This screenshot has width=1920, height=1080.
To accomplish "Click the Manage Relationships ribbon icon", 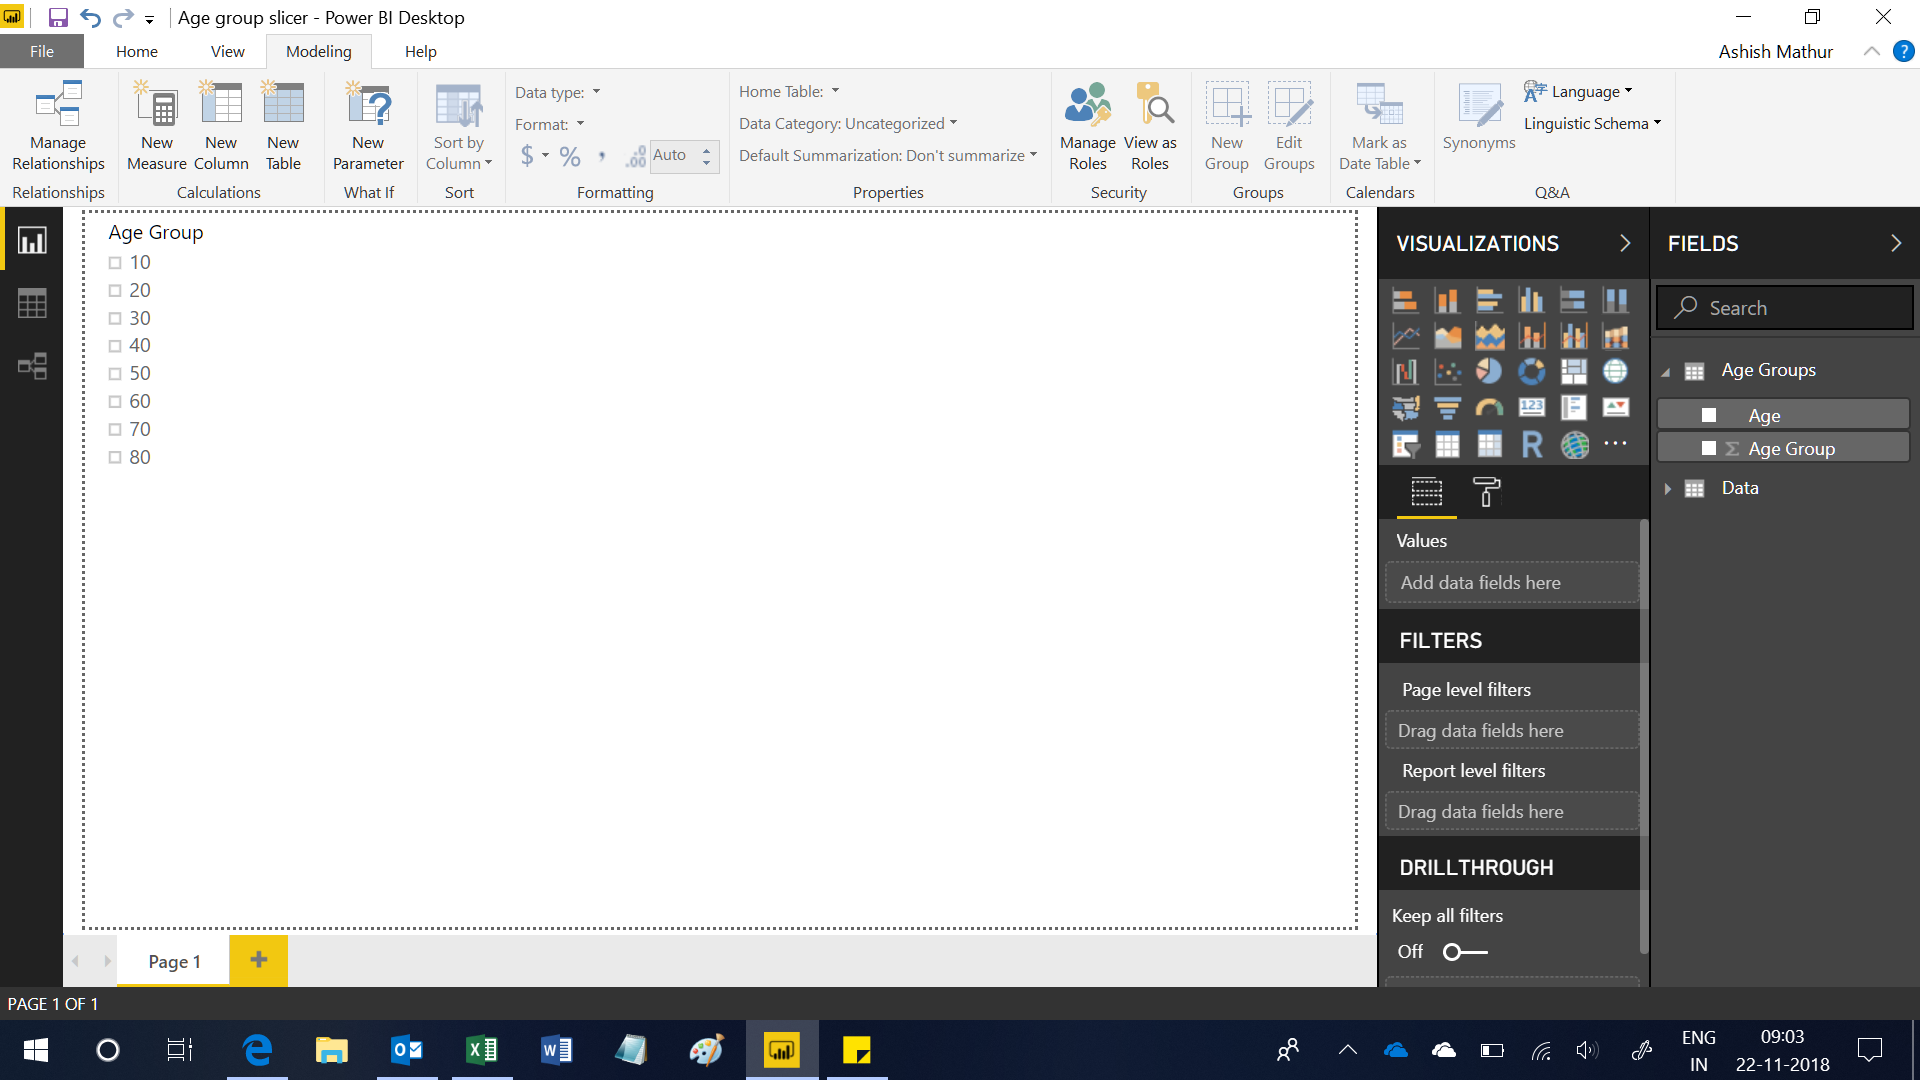I will 58,126.
